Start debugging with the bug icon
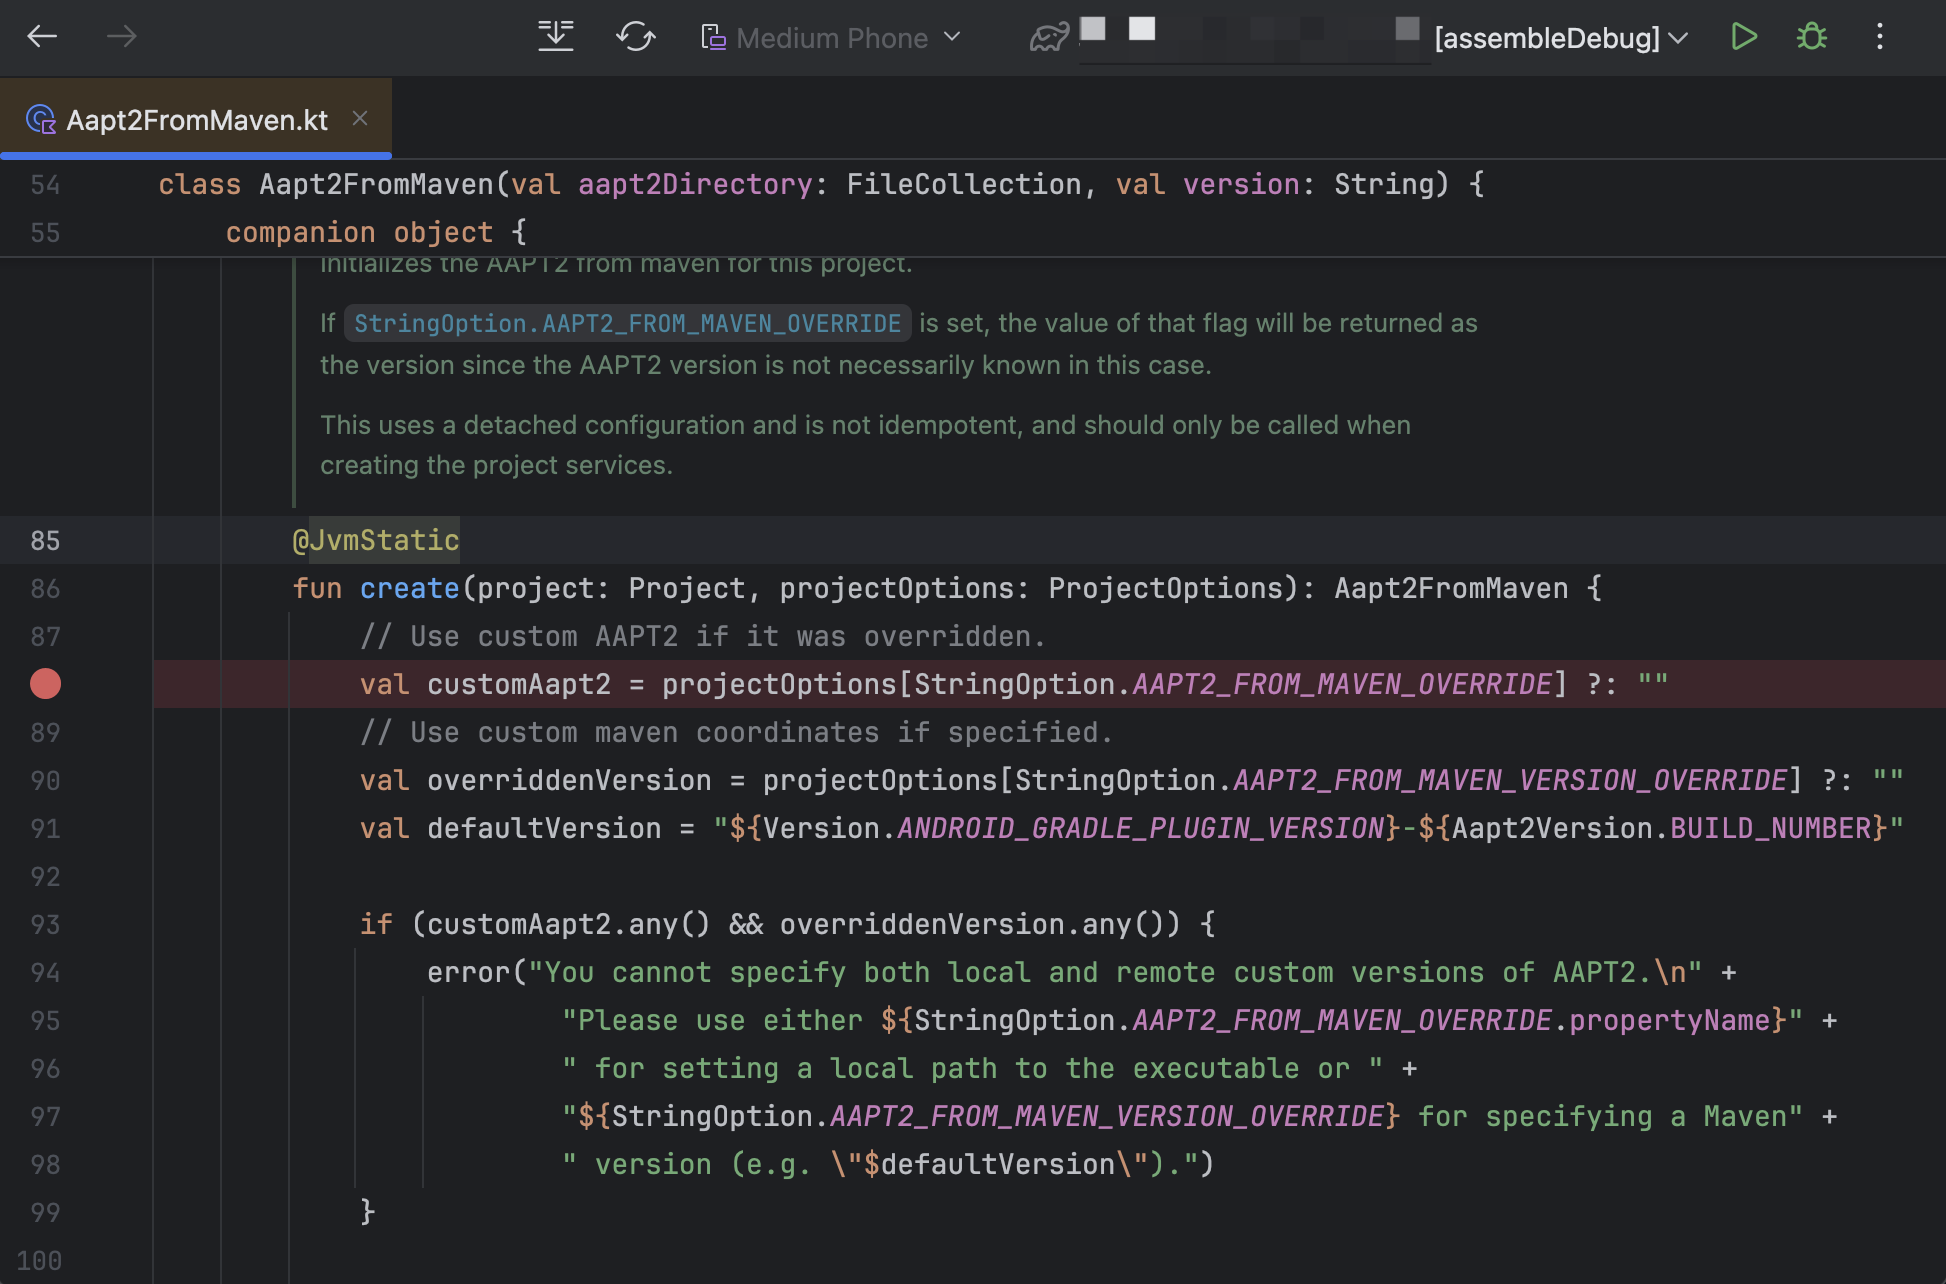Image resolution: width=1946 pixels, height=1284 pixels. pos(1811,37)
